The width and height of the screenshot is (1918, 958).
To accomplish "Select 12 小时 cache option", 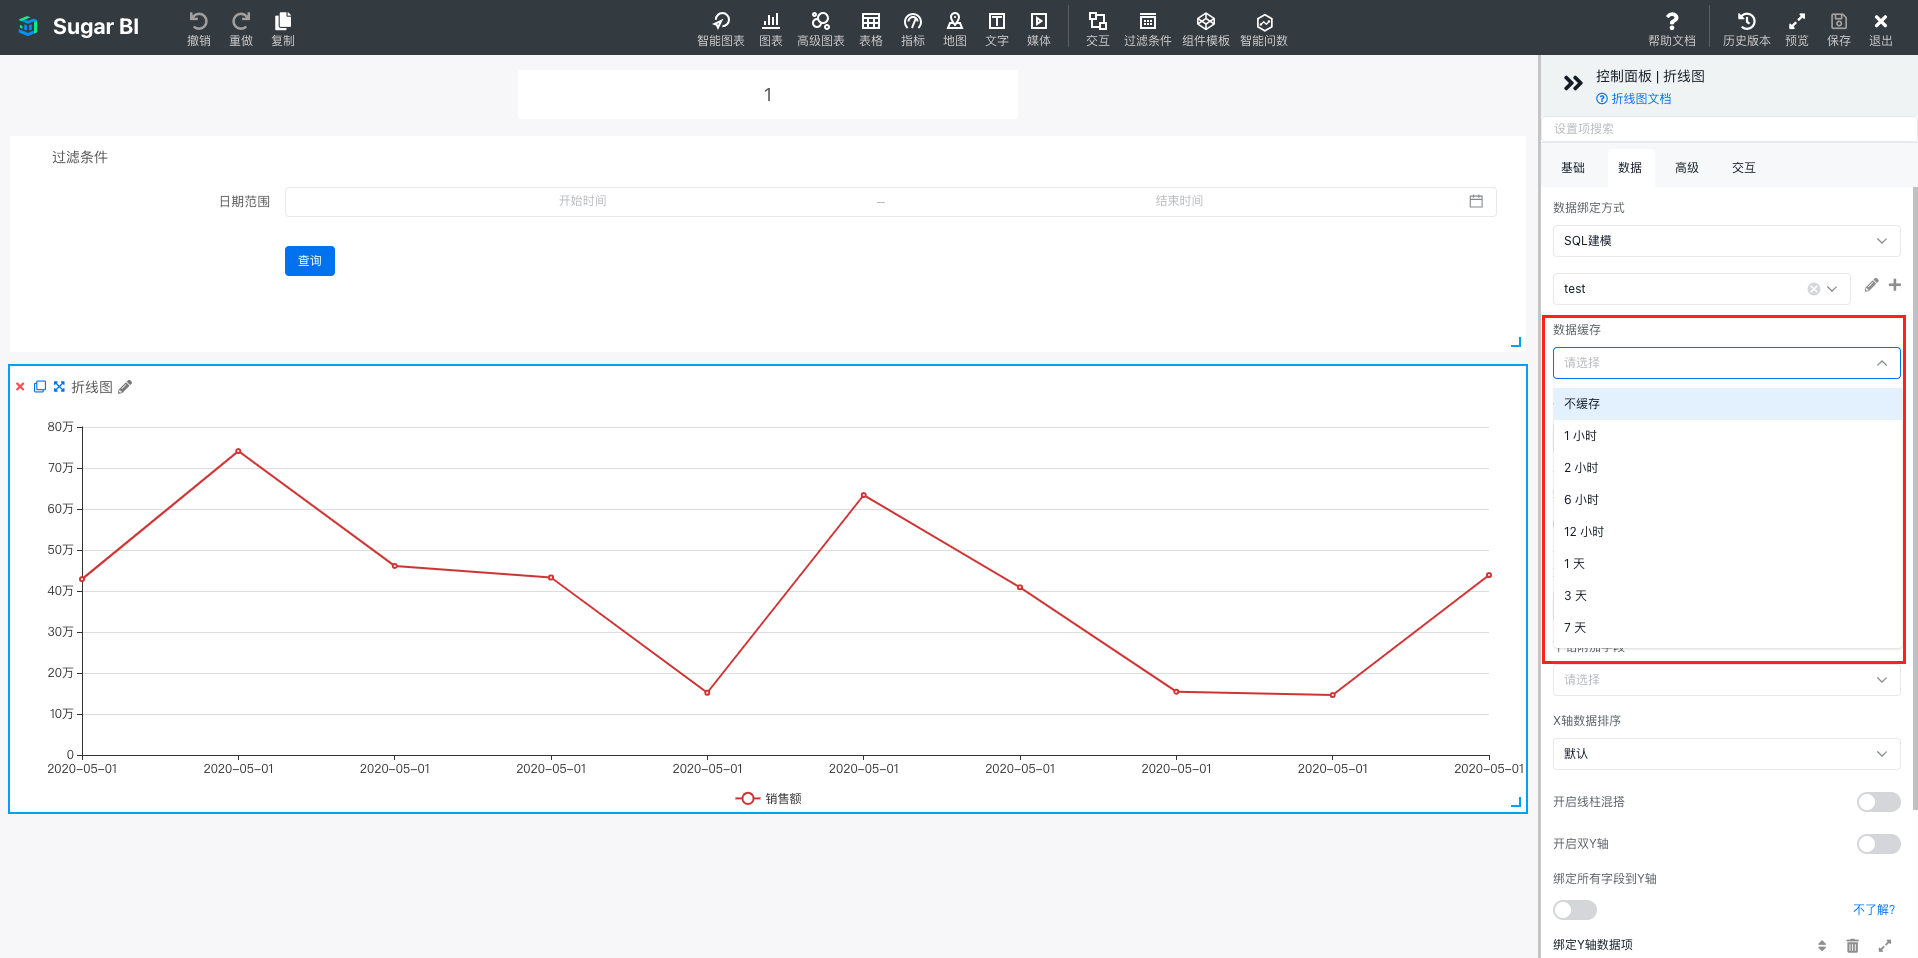I will (x=1727, y=532).
